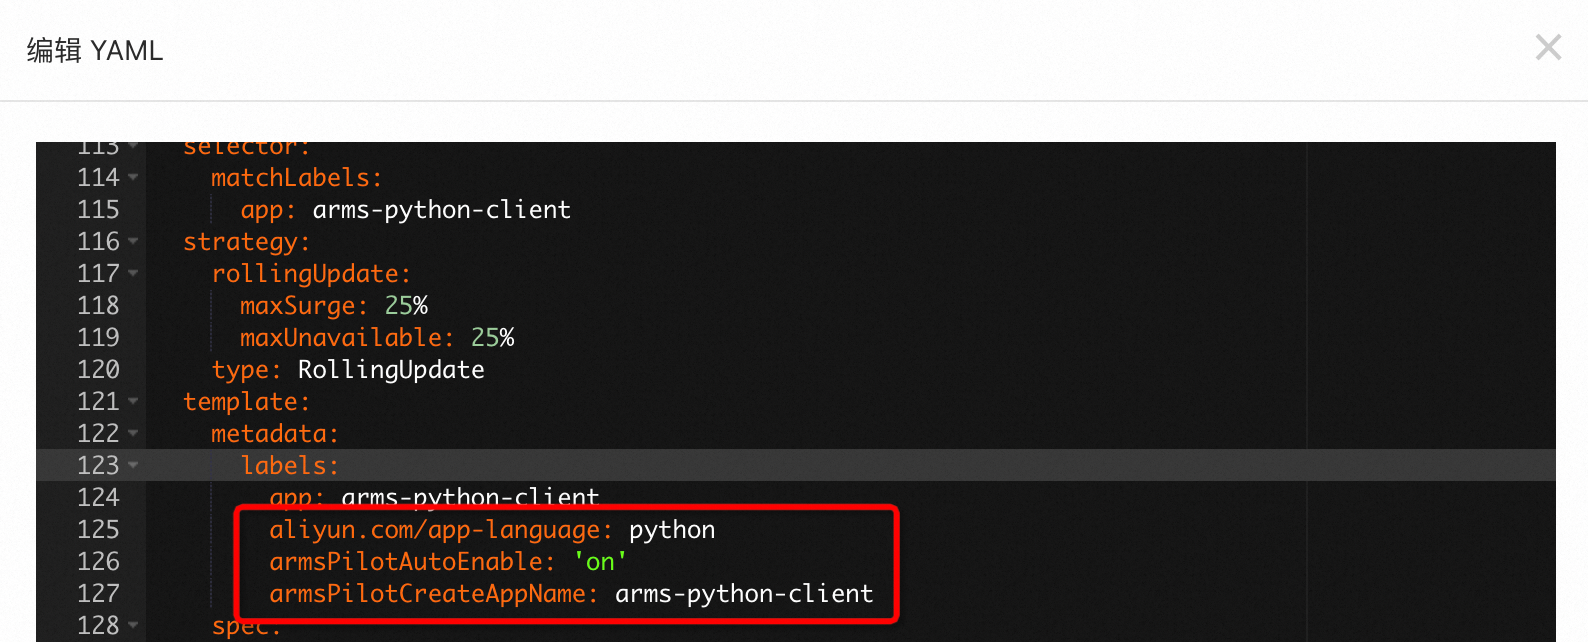Collapse the spec block at line 128
The height and width of the screenshot is (642, 1588).
click(x=133, y=626)
